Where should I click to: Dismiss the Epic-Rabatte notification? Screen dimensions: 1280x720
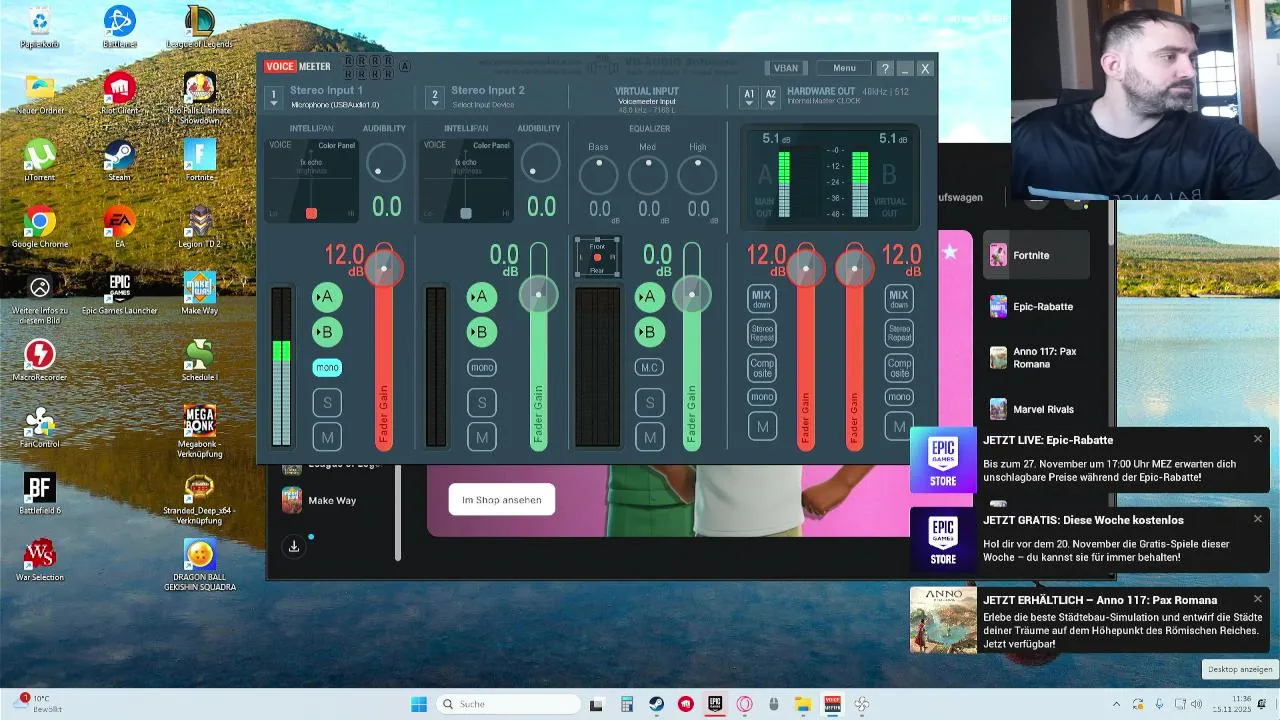click(1258, 439)
